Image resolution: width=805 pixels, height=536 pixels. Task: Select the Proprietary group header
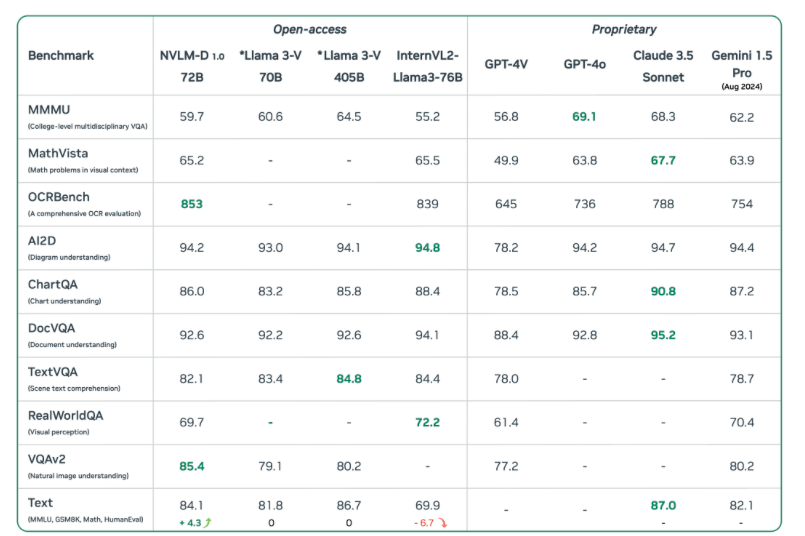[624, 30]
